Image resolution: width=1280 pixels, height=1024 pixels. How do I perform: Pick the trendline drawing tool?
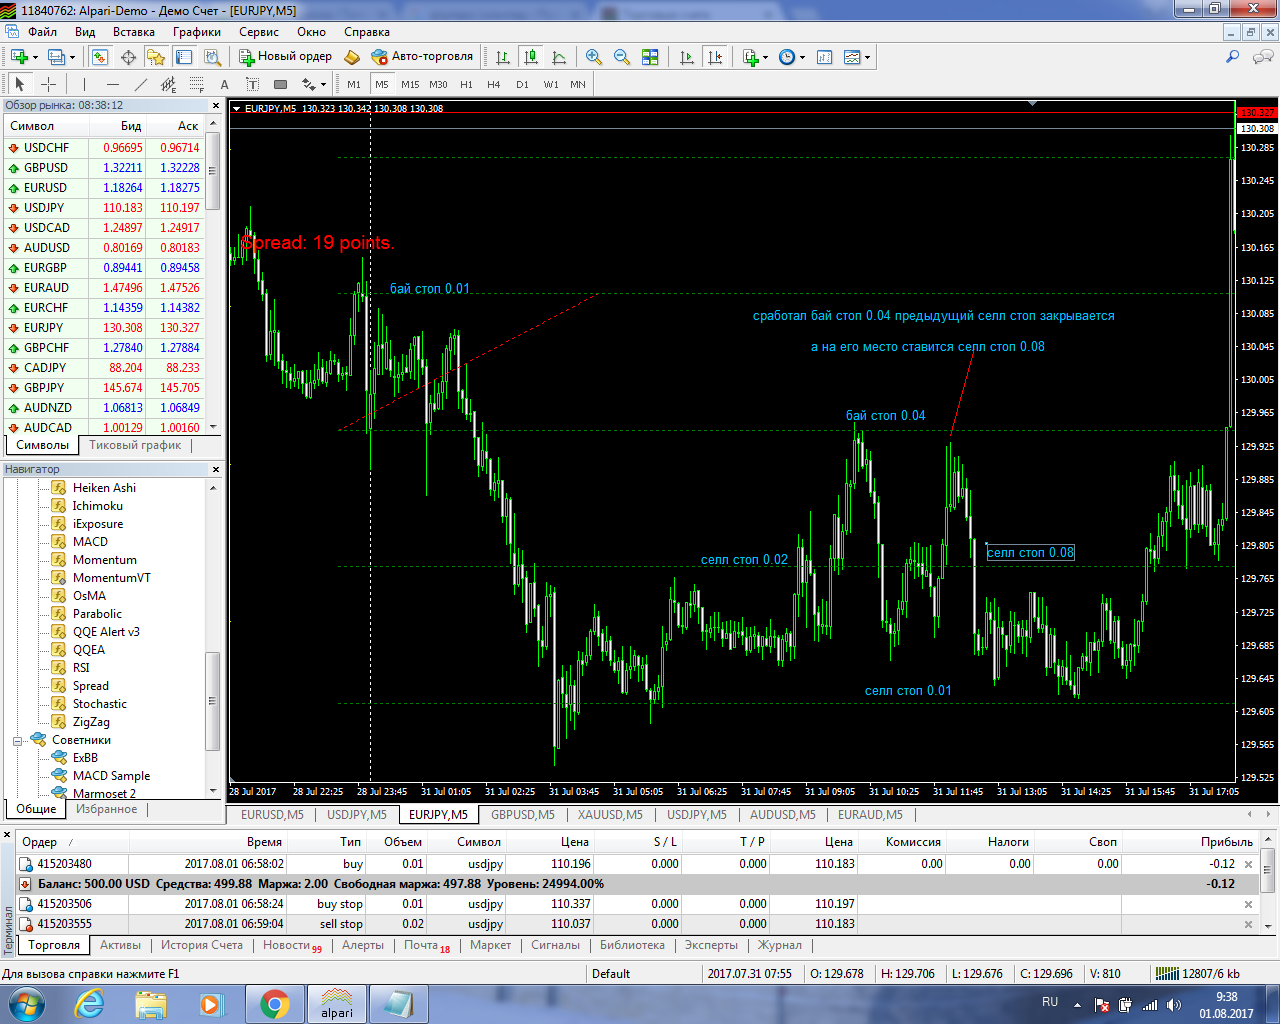pyautogui.click(x=141, y=85)
